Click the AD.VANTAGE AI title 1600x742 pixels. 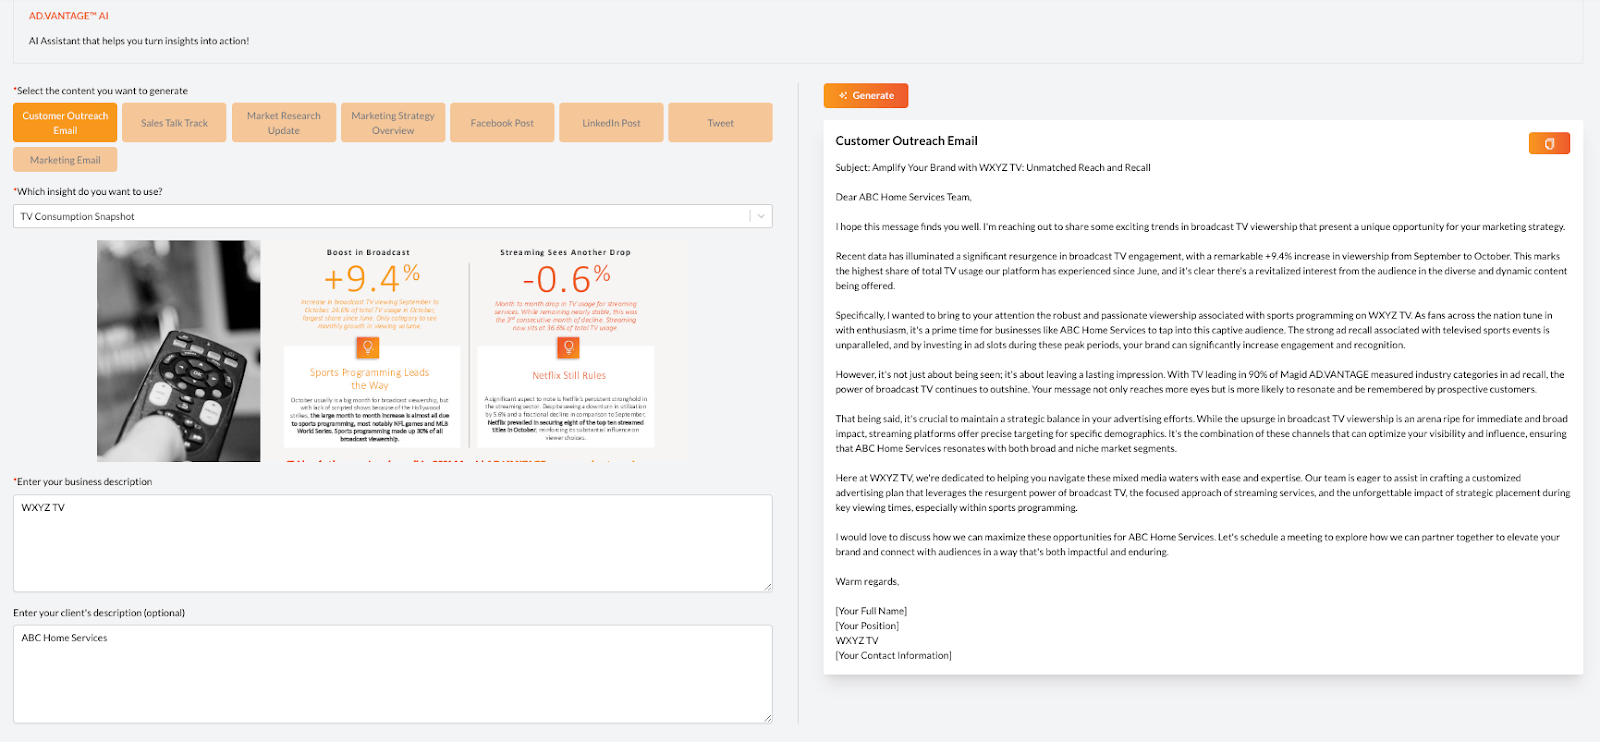click(69, 16)
